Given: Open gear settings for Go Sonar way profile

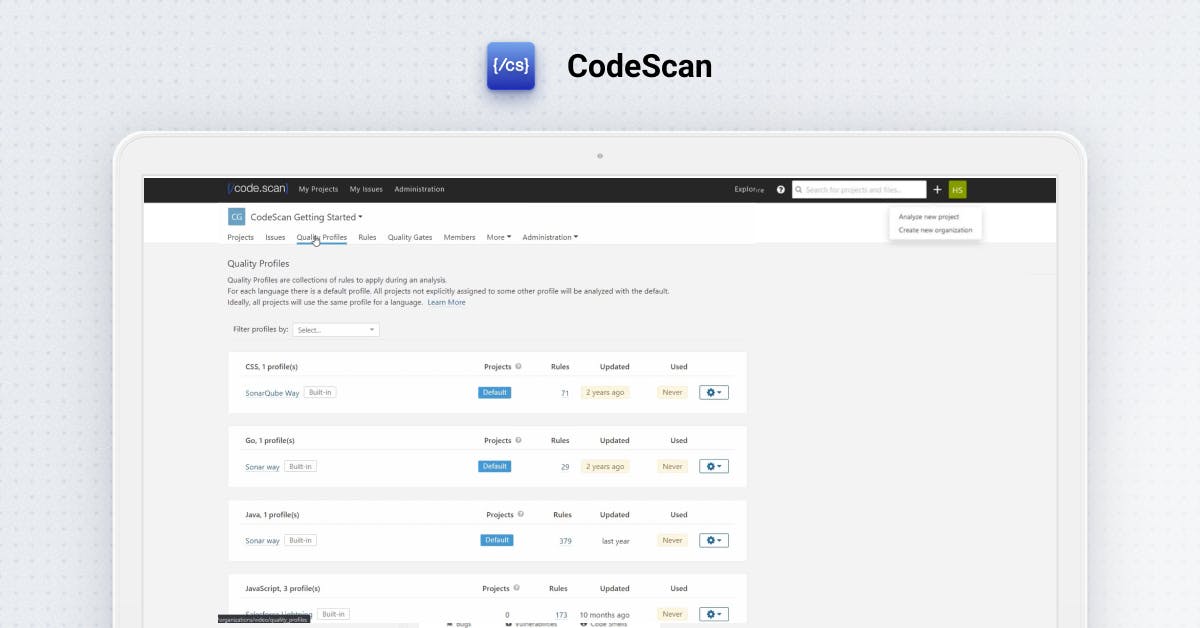Looking at the screenshot, I should click(713, 466).
